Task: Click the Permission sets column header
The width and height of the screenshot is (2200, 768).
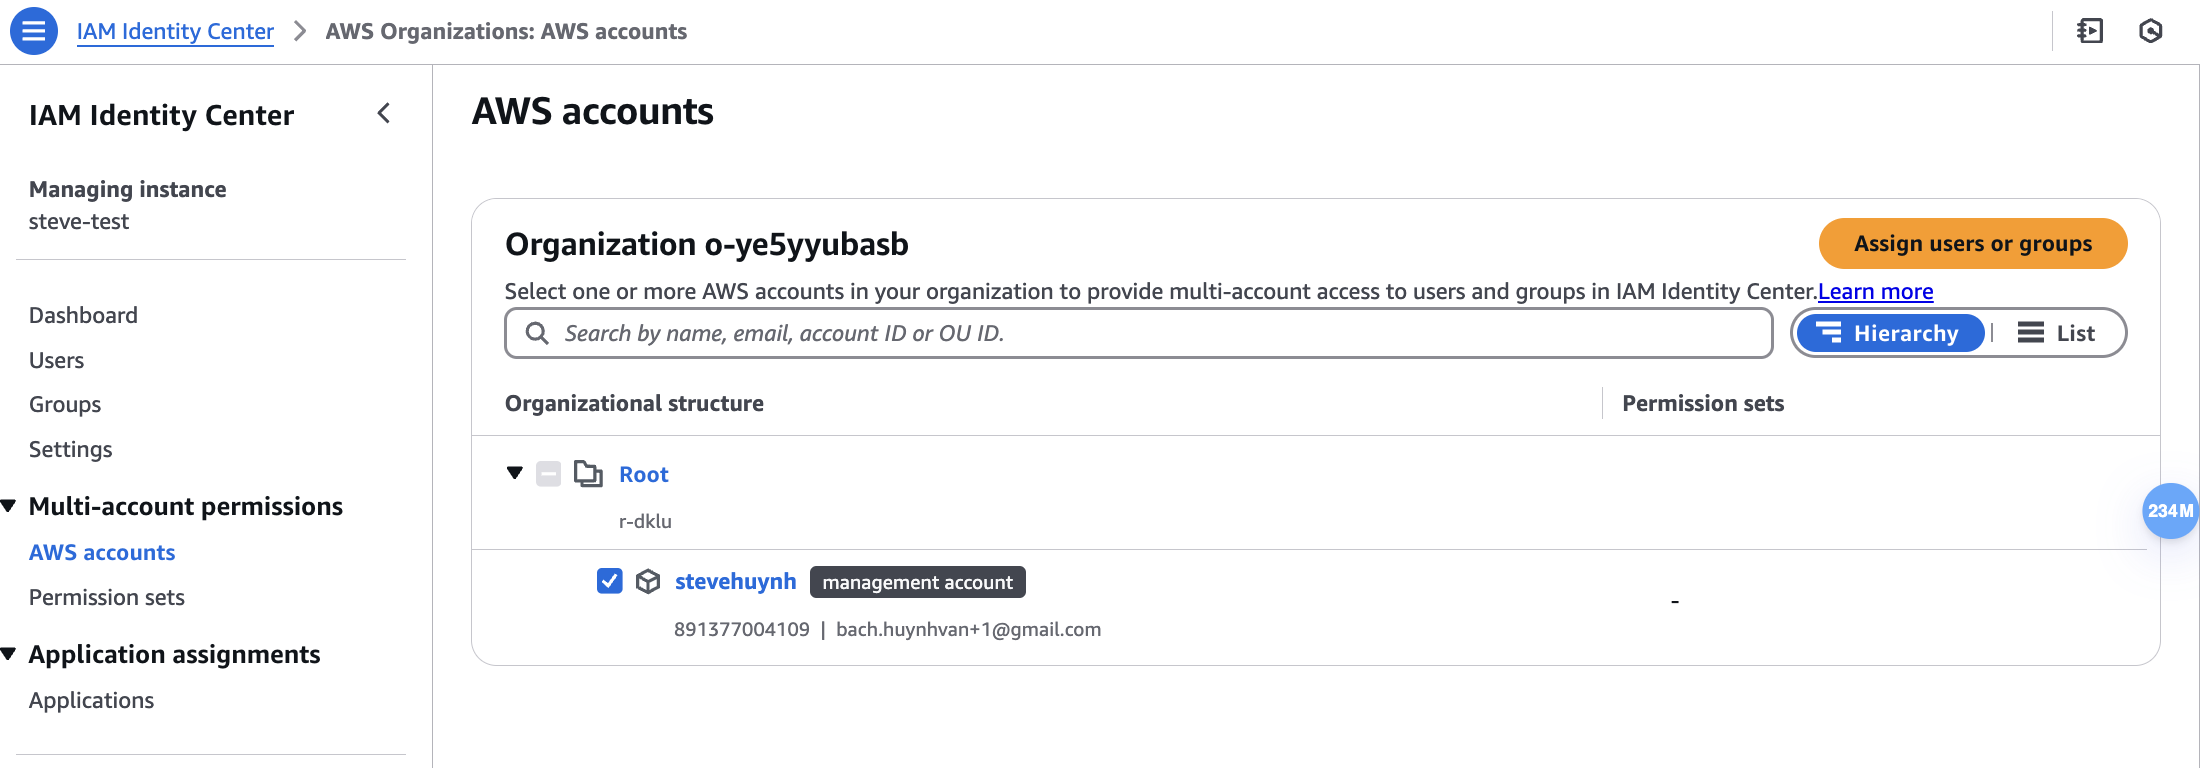Action: tap(1703, 403)
